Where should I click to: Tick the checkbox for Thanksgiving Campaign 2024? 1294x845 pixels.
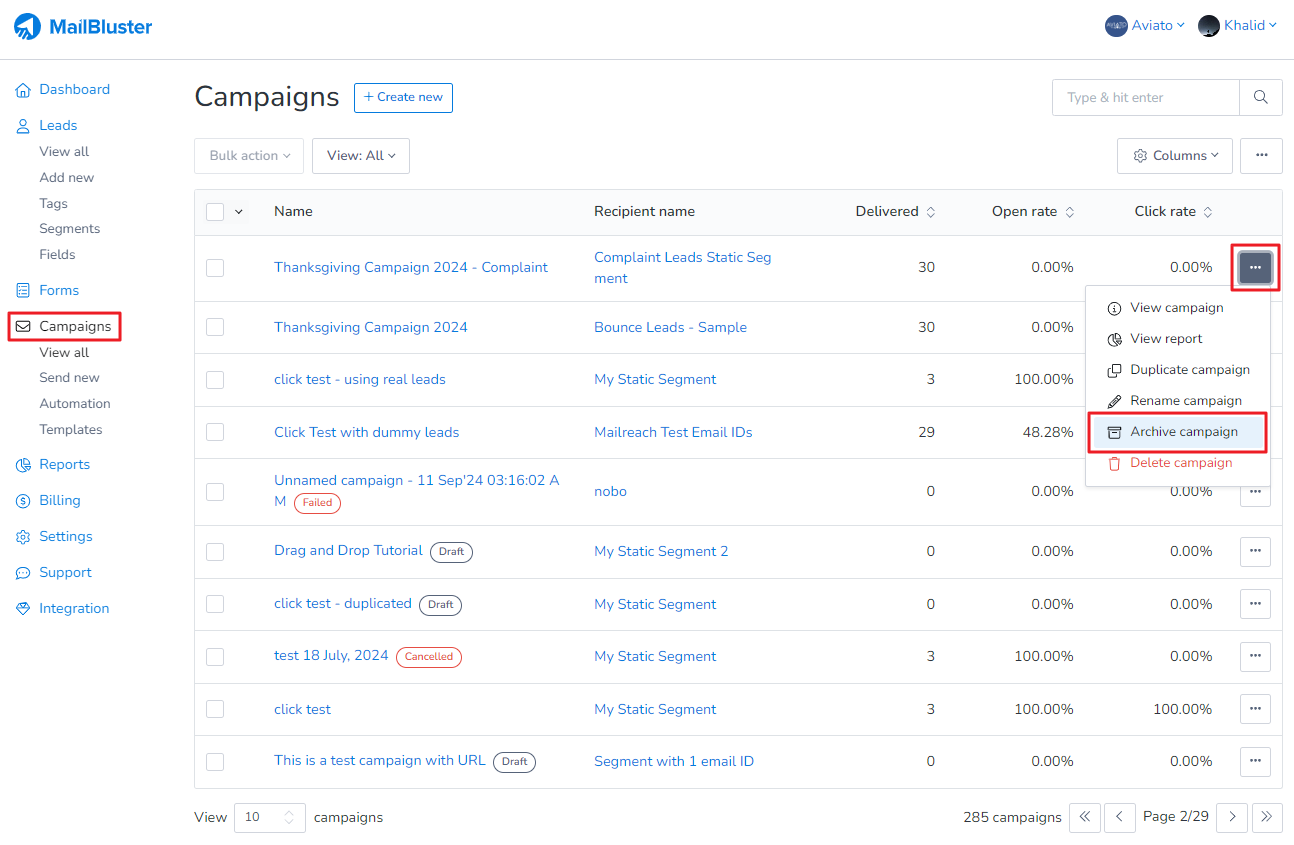tap(215, 327)
